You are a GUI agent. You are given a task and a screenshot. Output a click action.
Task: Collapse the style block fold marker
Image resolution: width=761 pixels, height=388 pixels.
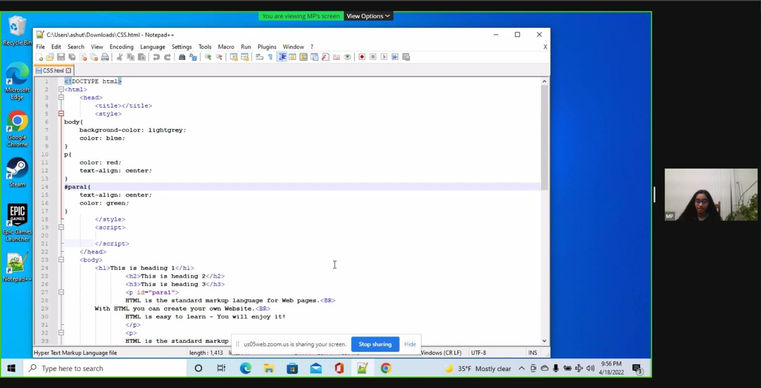coord(61,114)
